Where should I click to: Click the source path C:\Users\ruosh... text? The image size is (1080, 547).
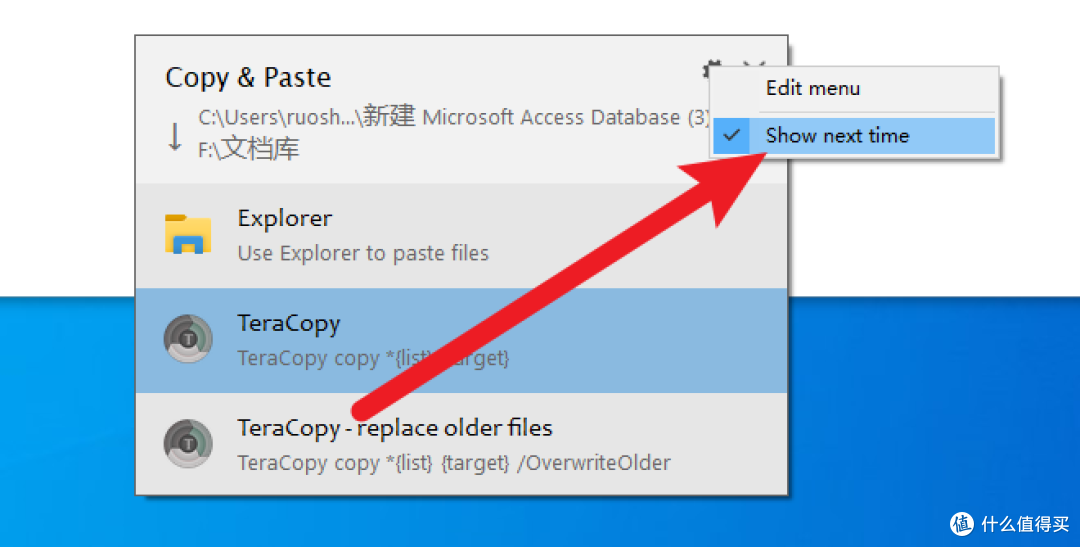454,117
